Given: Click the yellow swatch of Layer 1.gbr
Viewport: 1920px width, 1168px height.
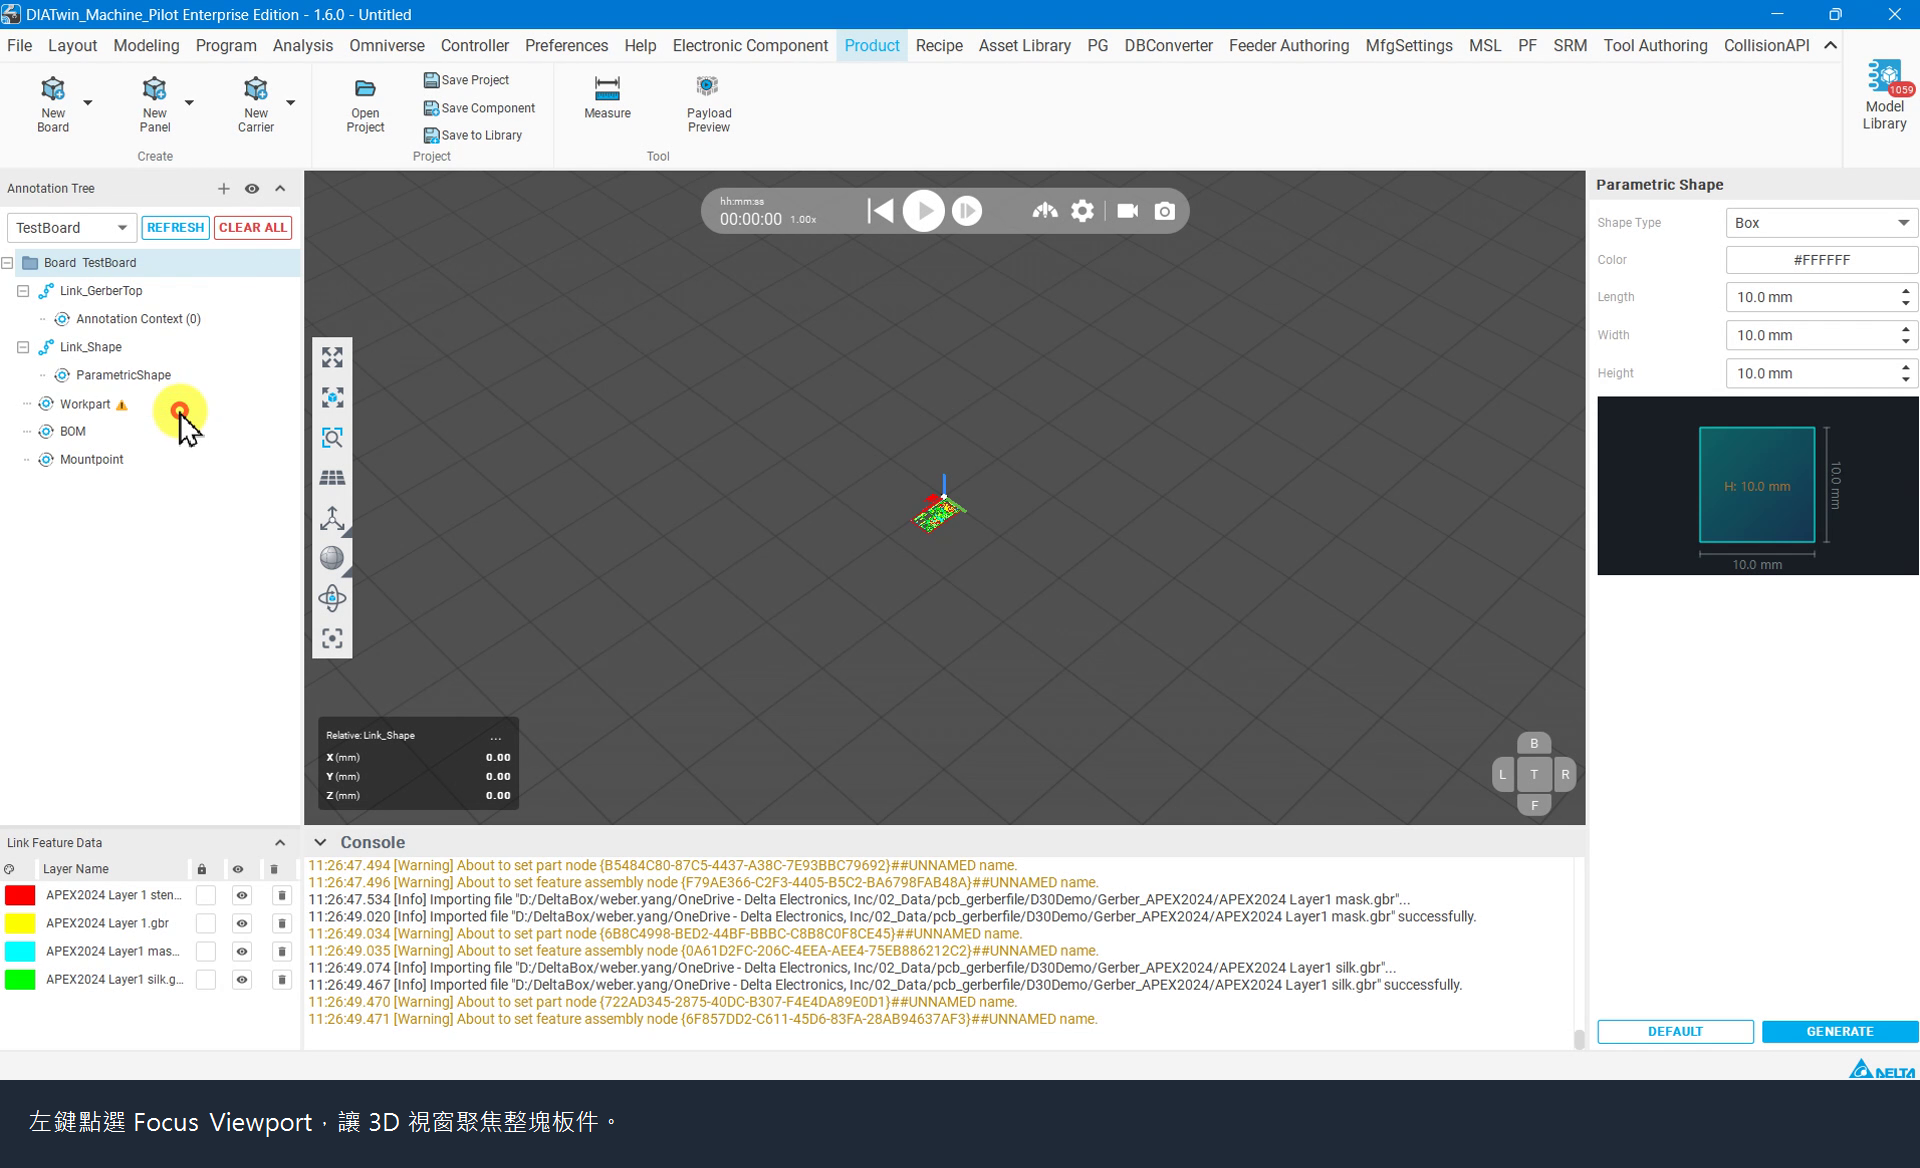Looking at the screenshot, I should (20, 923).
